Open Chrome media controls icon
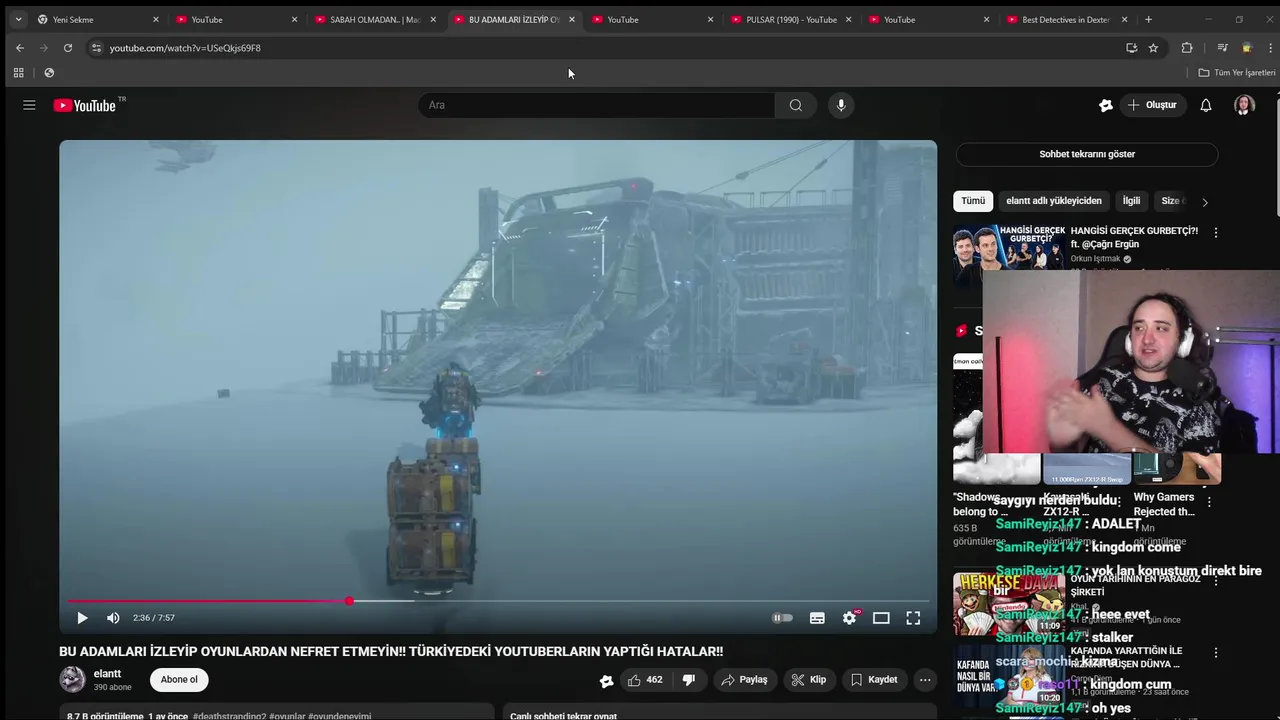1280x720 pixels. click(x=1222, y=48)
